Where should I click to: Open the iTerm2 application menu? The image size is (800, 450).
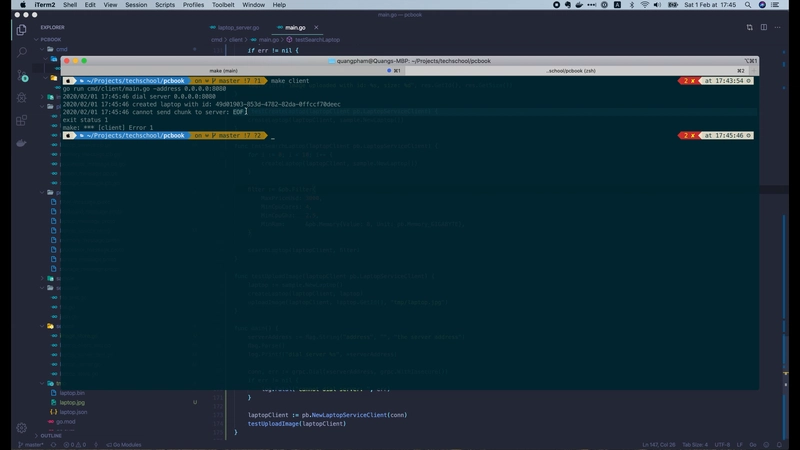coord(44,5)
